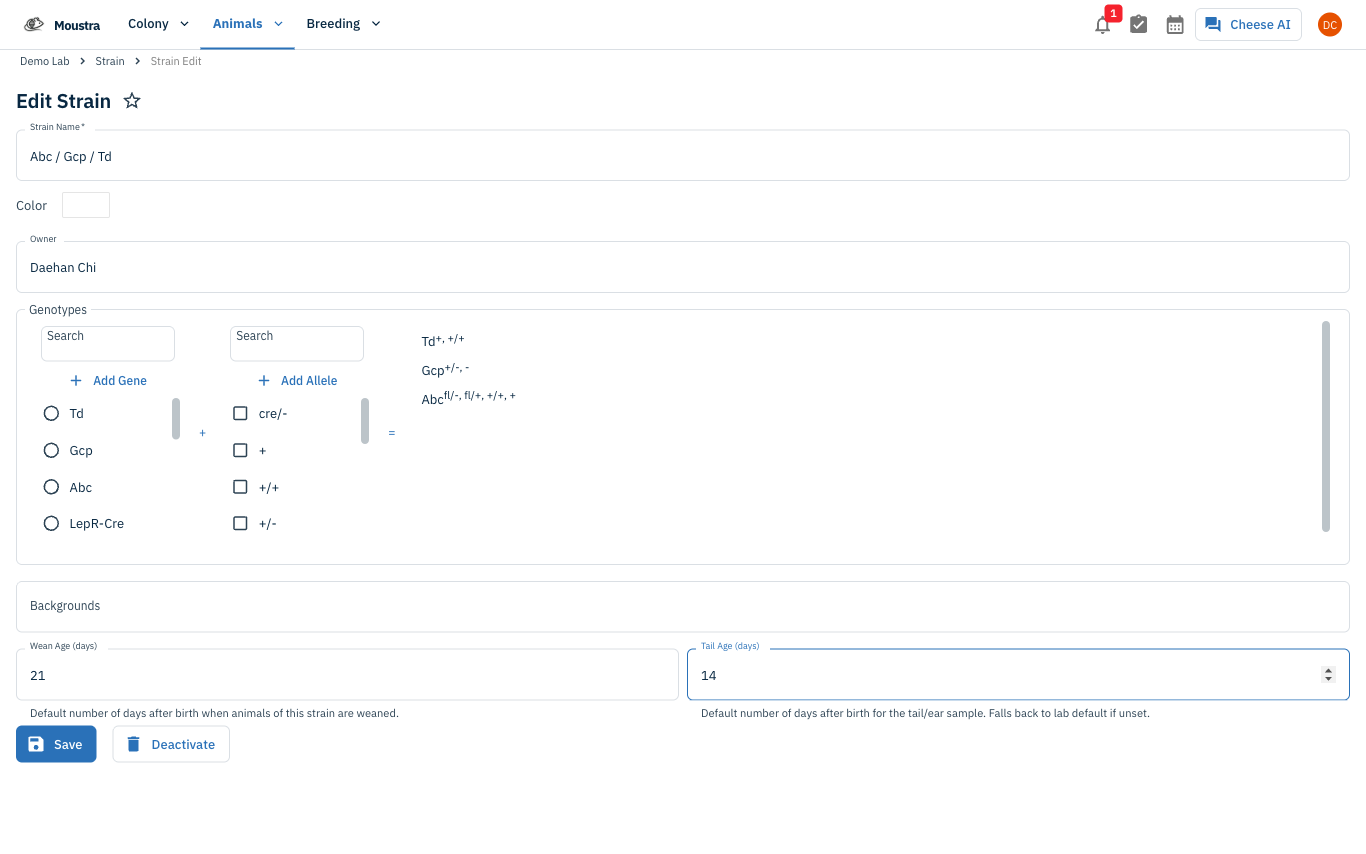Click Add Gene
The image size is (1366, 854).
108,381
